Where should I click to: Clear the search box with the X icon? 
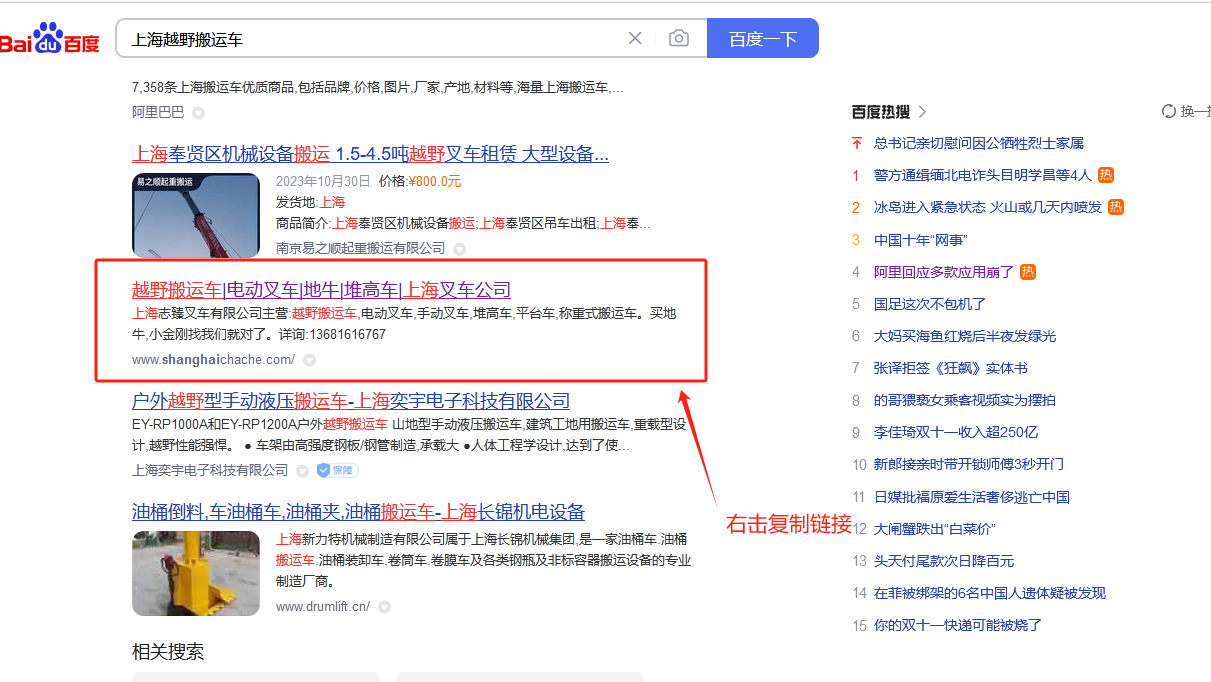click(635, 38)
